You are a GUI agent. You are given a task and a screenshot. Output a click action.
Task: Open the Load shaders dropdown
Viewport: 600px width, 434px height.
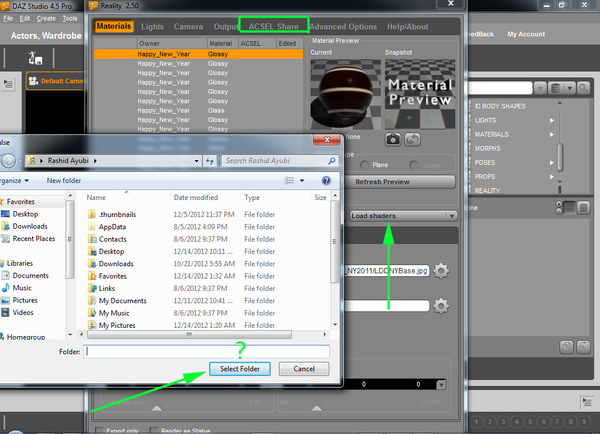[x=403, y=216]
